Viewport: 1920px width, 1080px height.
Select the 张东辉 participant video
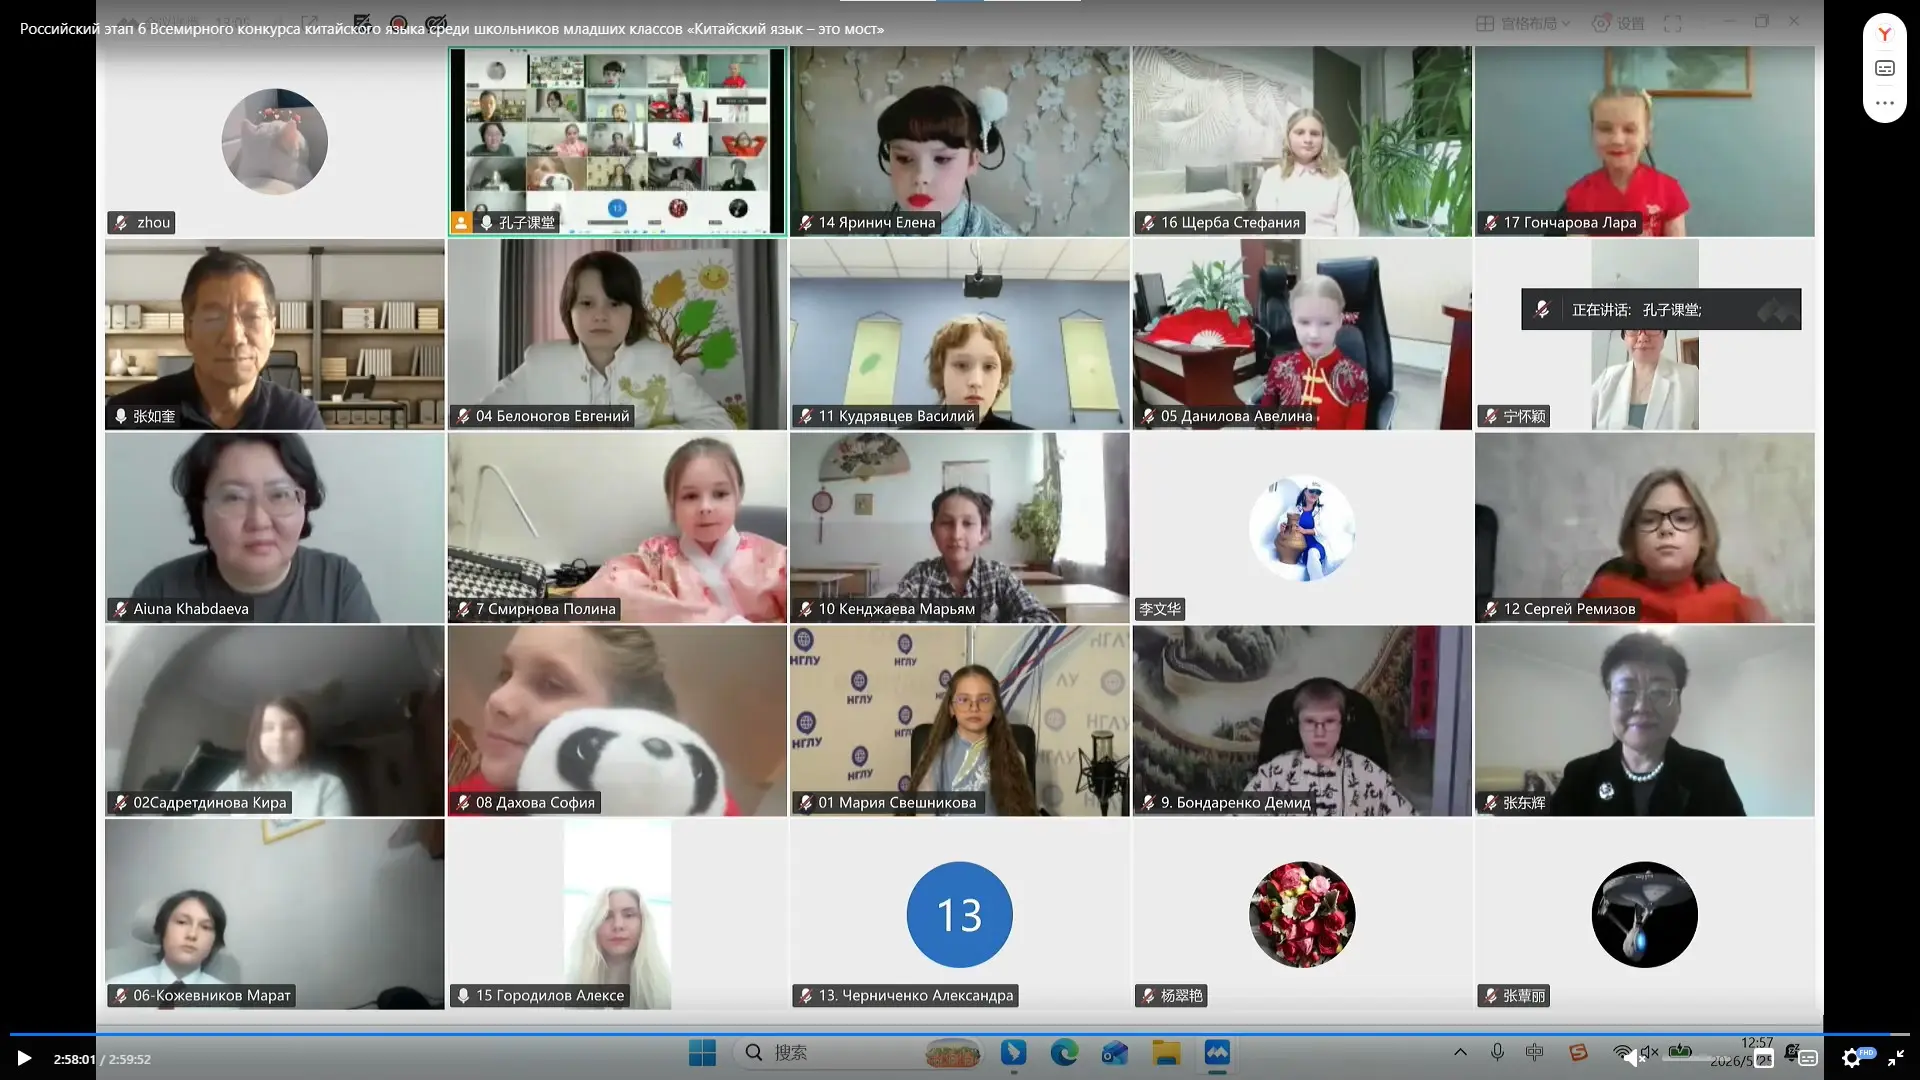[1644, 720]
